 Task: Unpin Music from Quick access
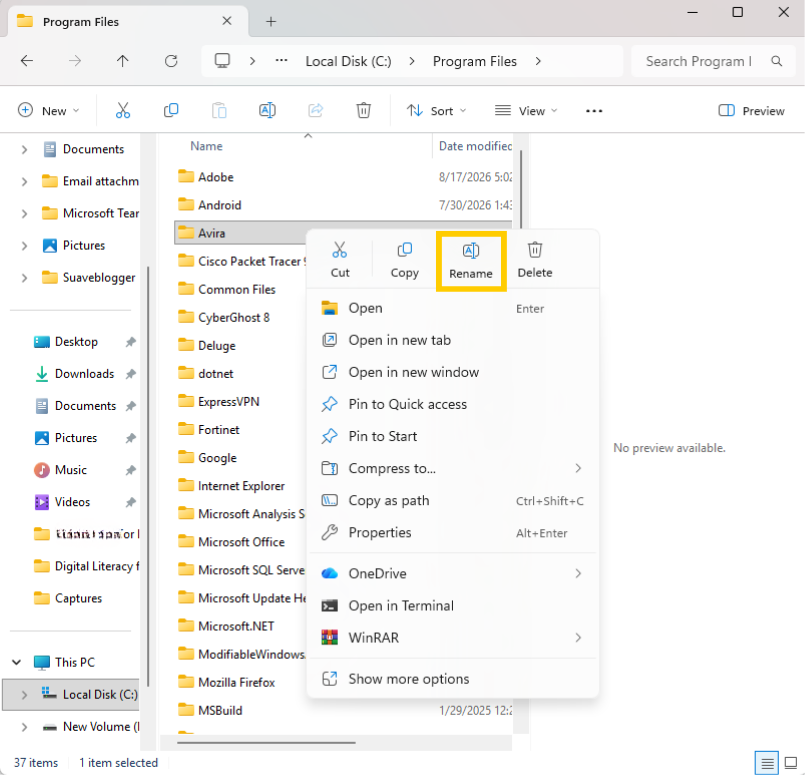[x=131, y=470]
